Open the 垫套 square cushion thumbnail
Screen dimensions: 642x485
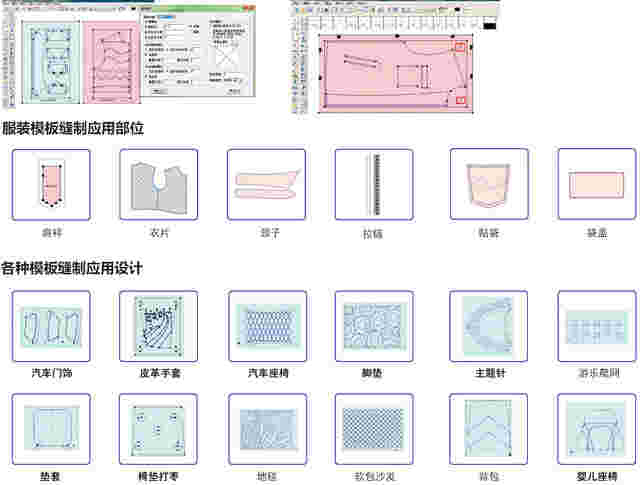tap(51, 429)
